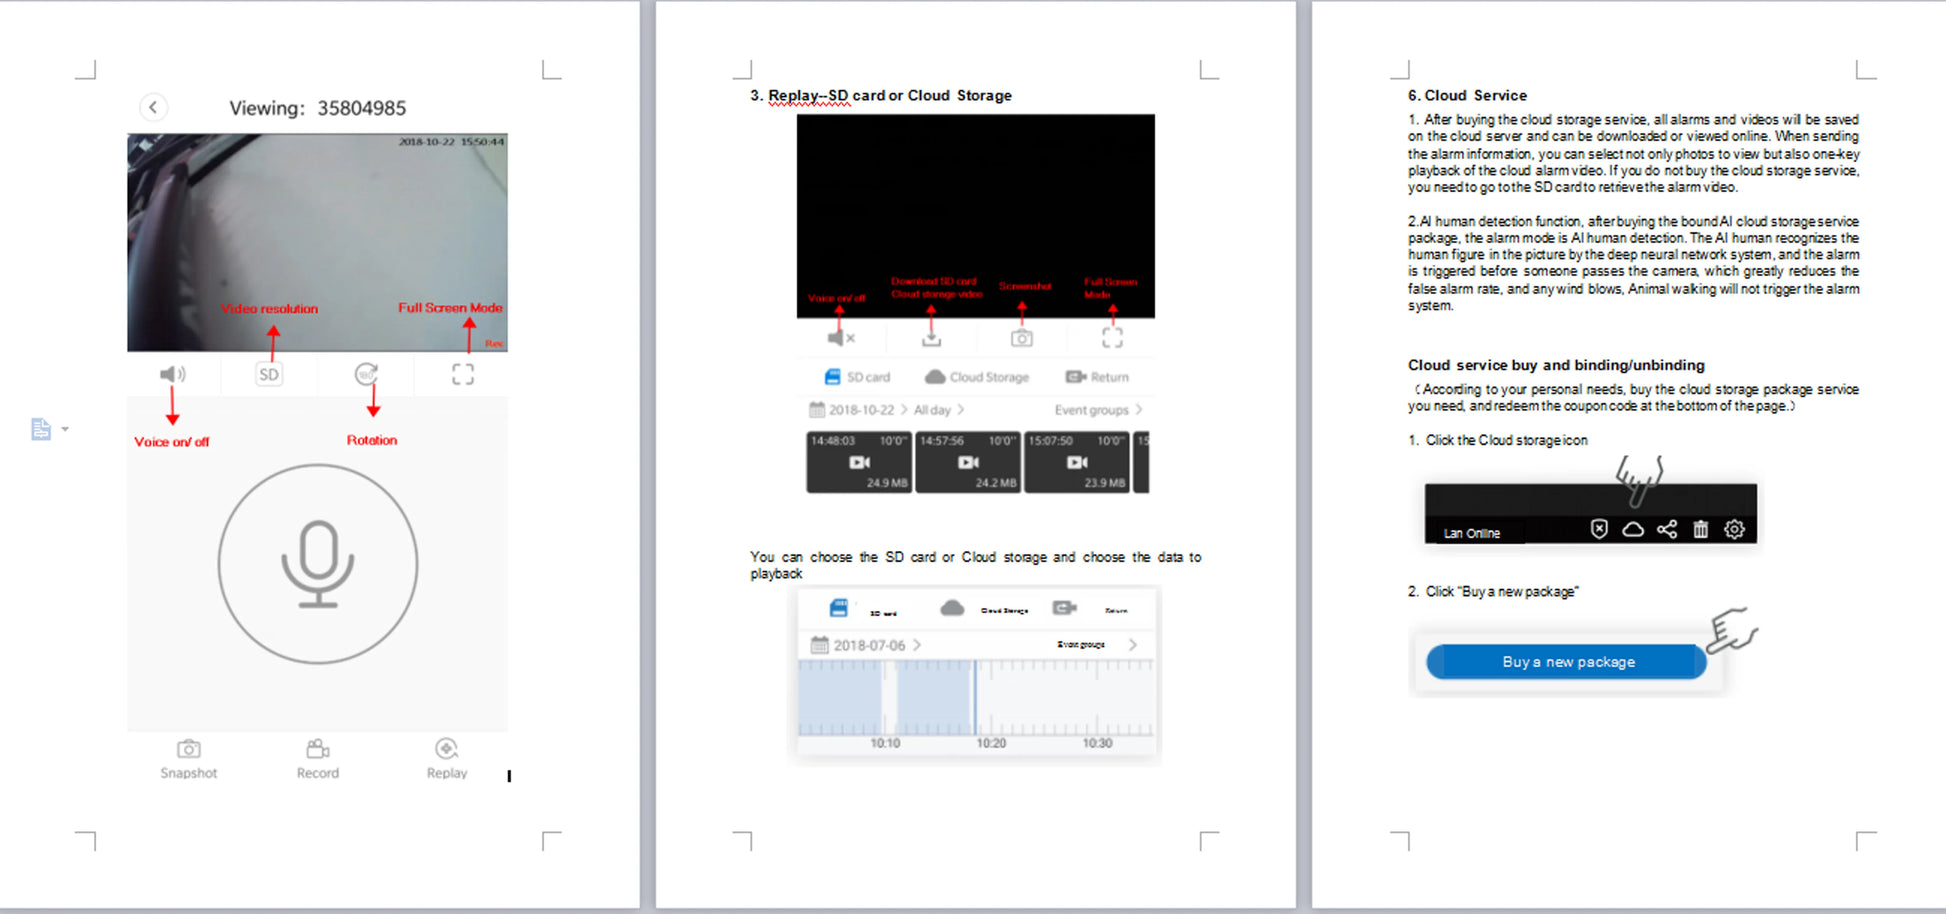Screen dimensions: 1946x914
Task: Toggle muted speaker under replay video
Action: coord(840,338)
